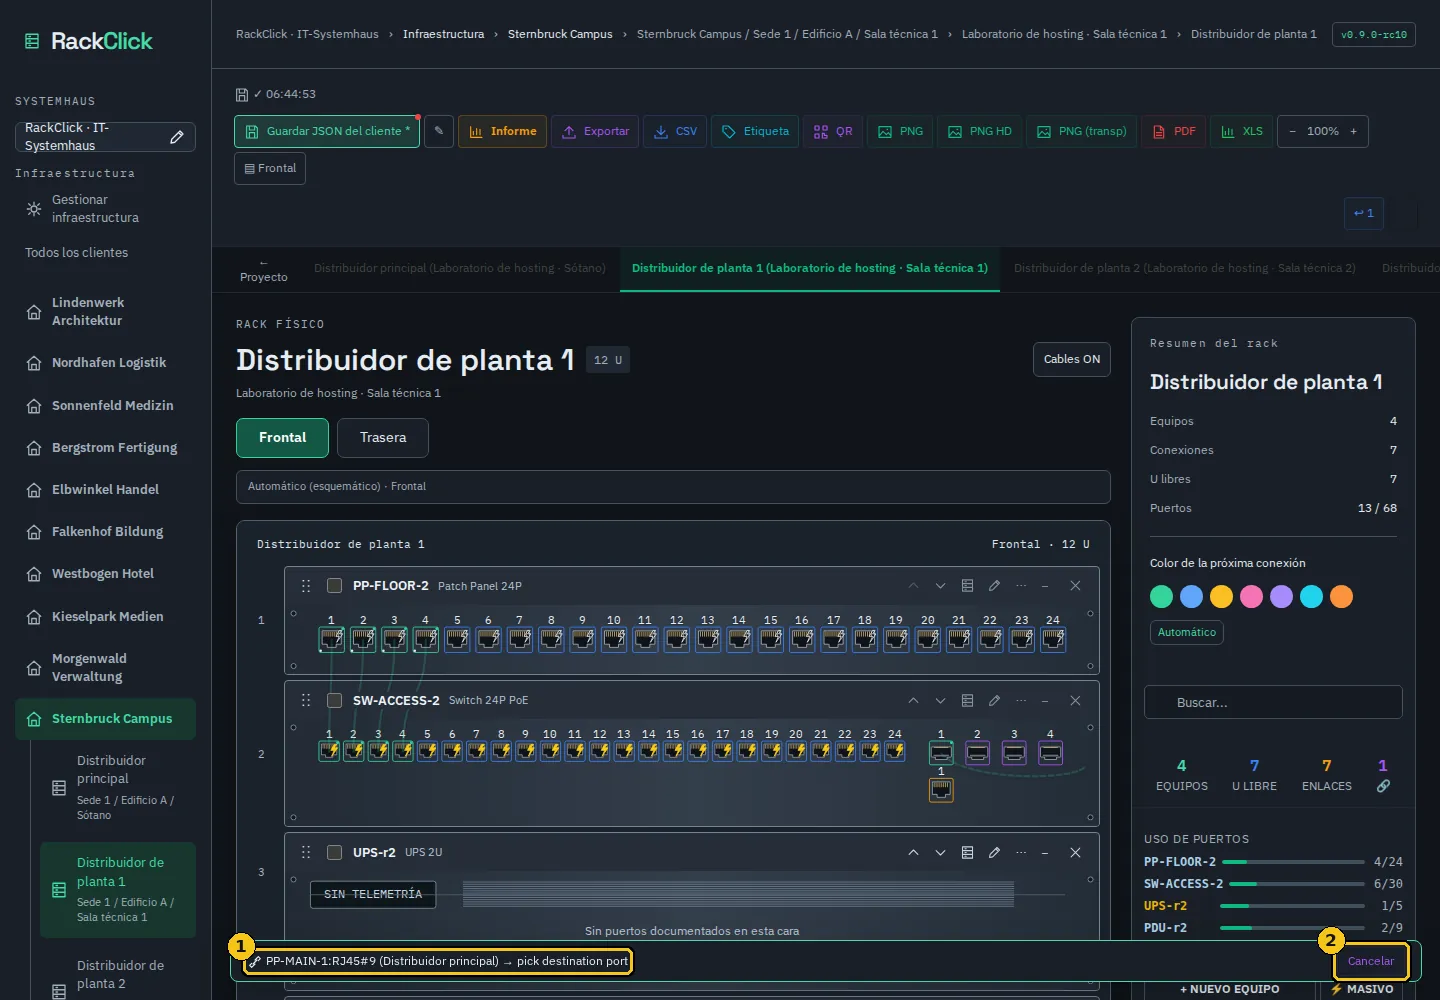This screenshot has height=1000, width=1440.
Task: Edit UPS-r2 using its pencil icon
Action: click(994, 853)
